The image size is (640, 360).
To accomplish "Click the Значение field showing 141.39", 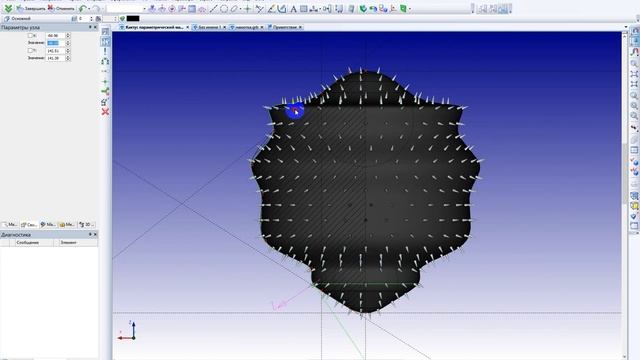I will [x=56, y=58].
